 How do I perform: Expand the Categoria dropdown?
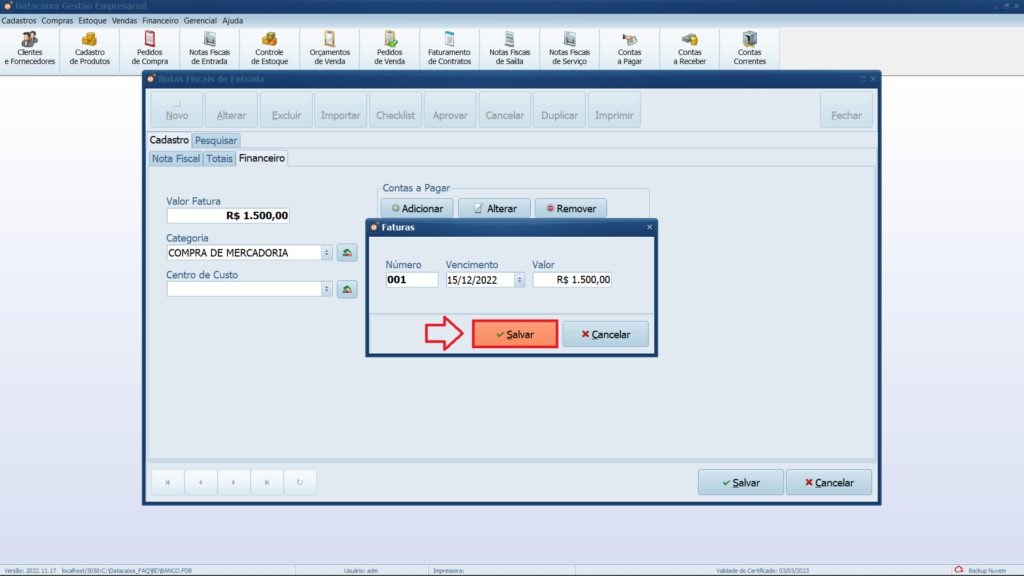coord(326,253)
